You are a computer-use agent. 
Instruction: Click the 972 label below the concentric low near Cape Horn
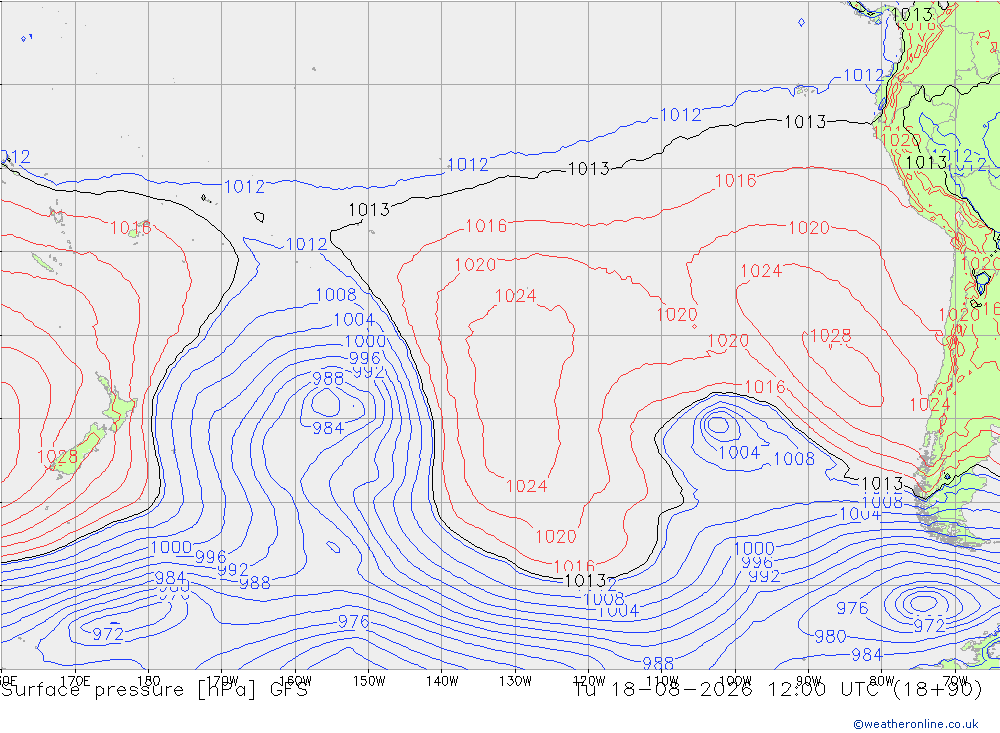(x=929, y=625)
